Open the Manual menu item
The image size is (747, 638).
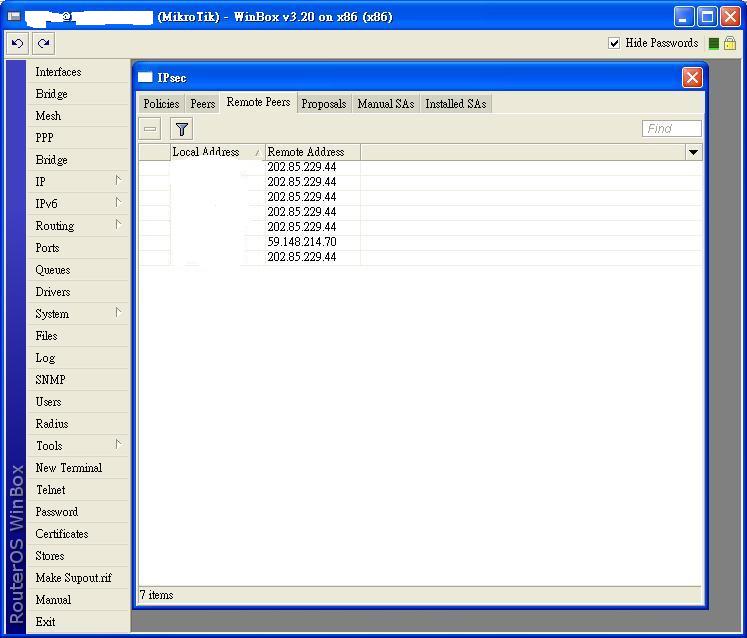click(78, 600)
